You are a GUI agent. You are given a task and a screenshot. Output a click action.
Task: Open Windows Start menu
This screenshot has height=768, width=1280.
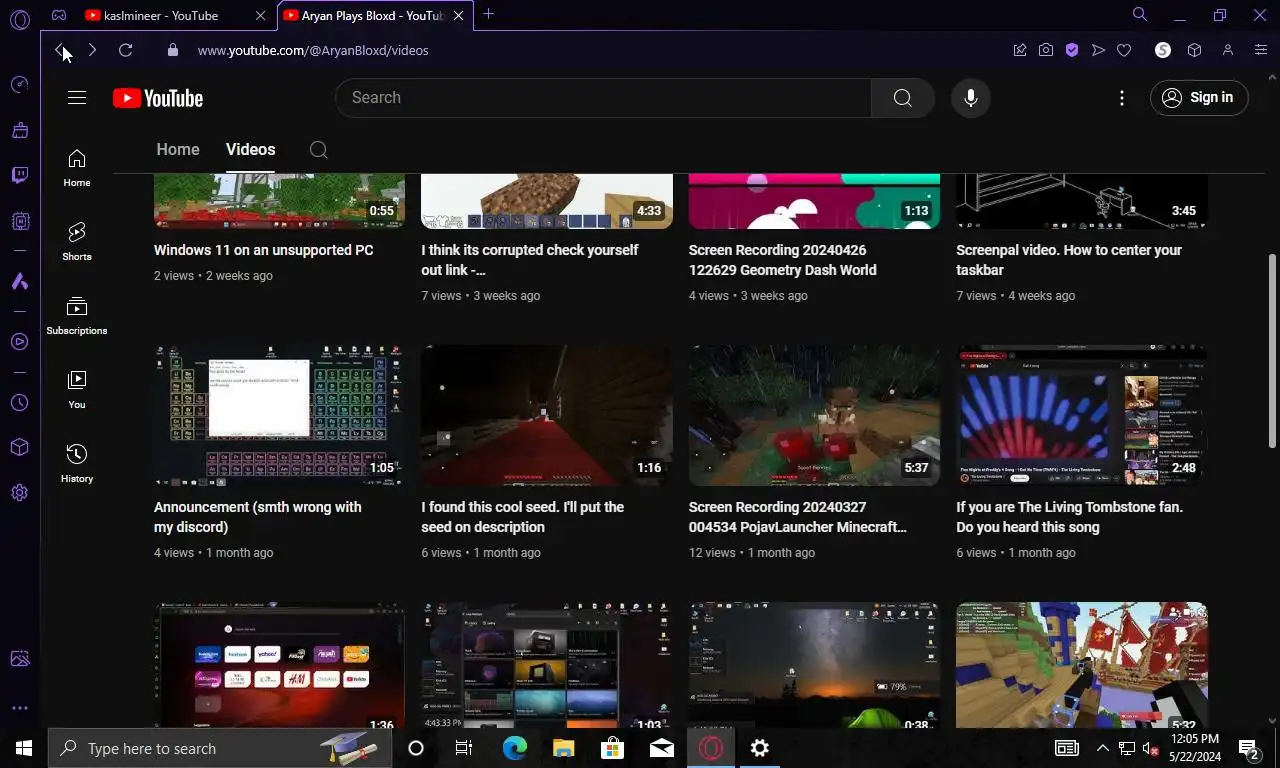tap(24, 748)
